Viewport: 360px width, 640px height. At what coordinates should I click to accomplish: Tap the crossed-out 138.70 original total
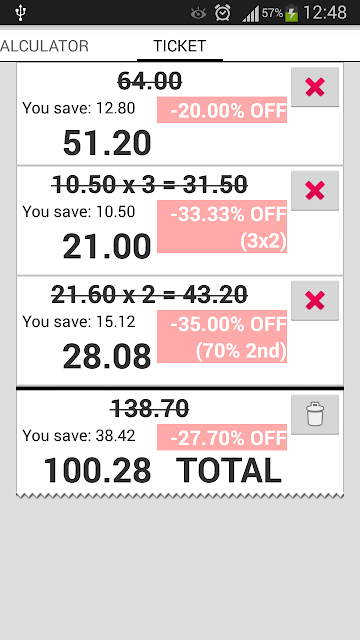coord(149,408)
